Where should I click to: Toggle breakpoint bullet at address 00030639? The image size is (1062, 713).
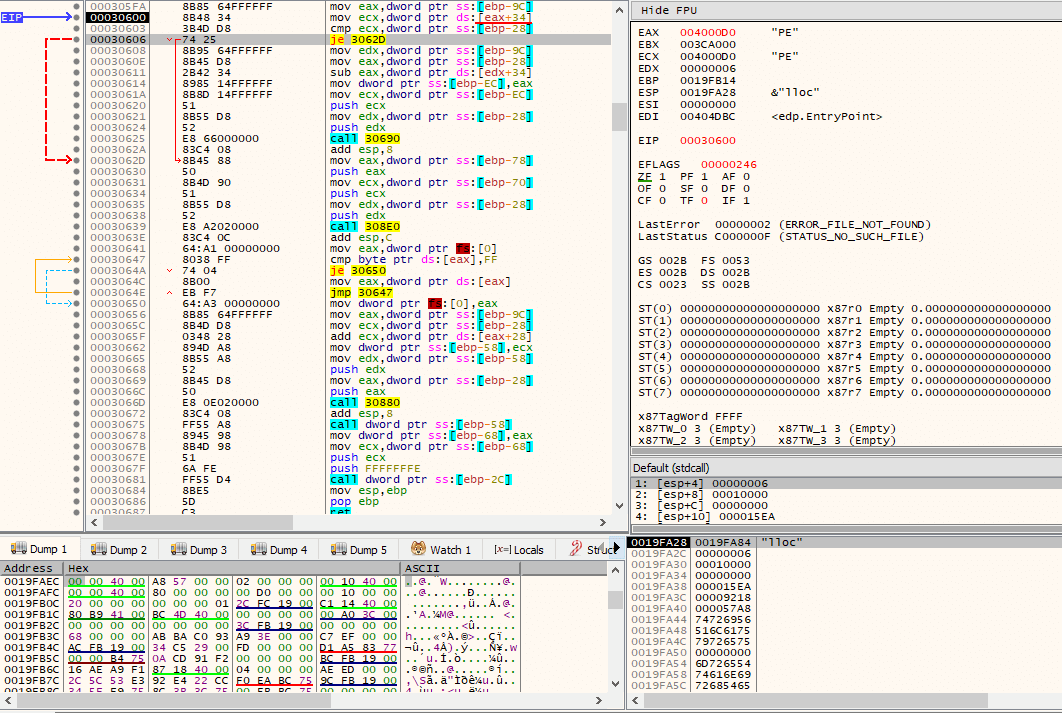[x=77, y=226]
